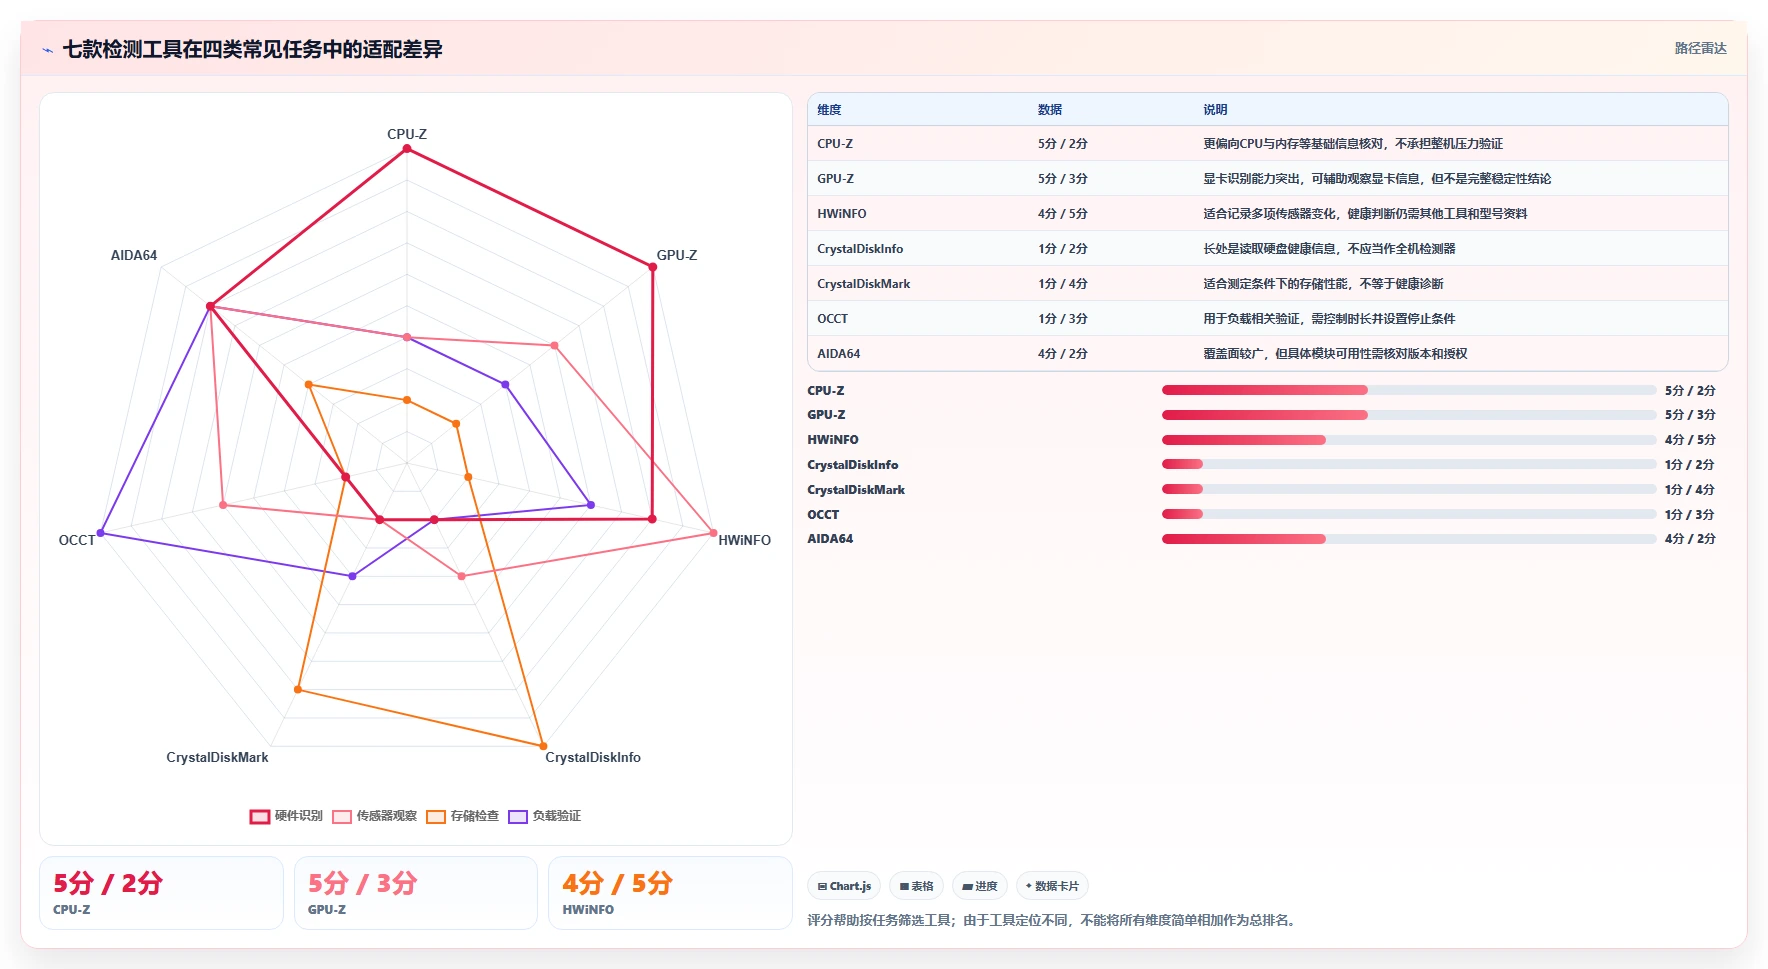Open the HWiNFO stat card showing 4分 / 5分

coord(670,893)
